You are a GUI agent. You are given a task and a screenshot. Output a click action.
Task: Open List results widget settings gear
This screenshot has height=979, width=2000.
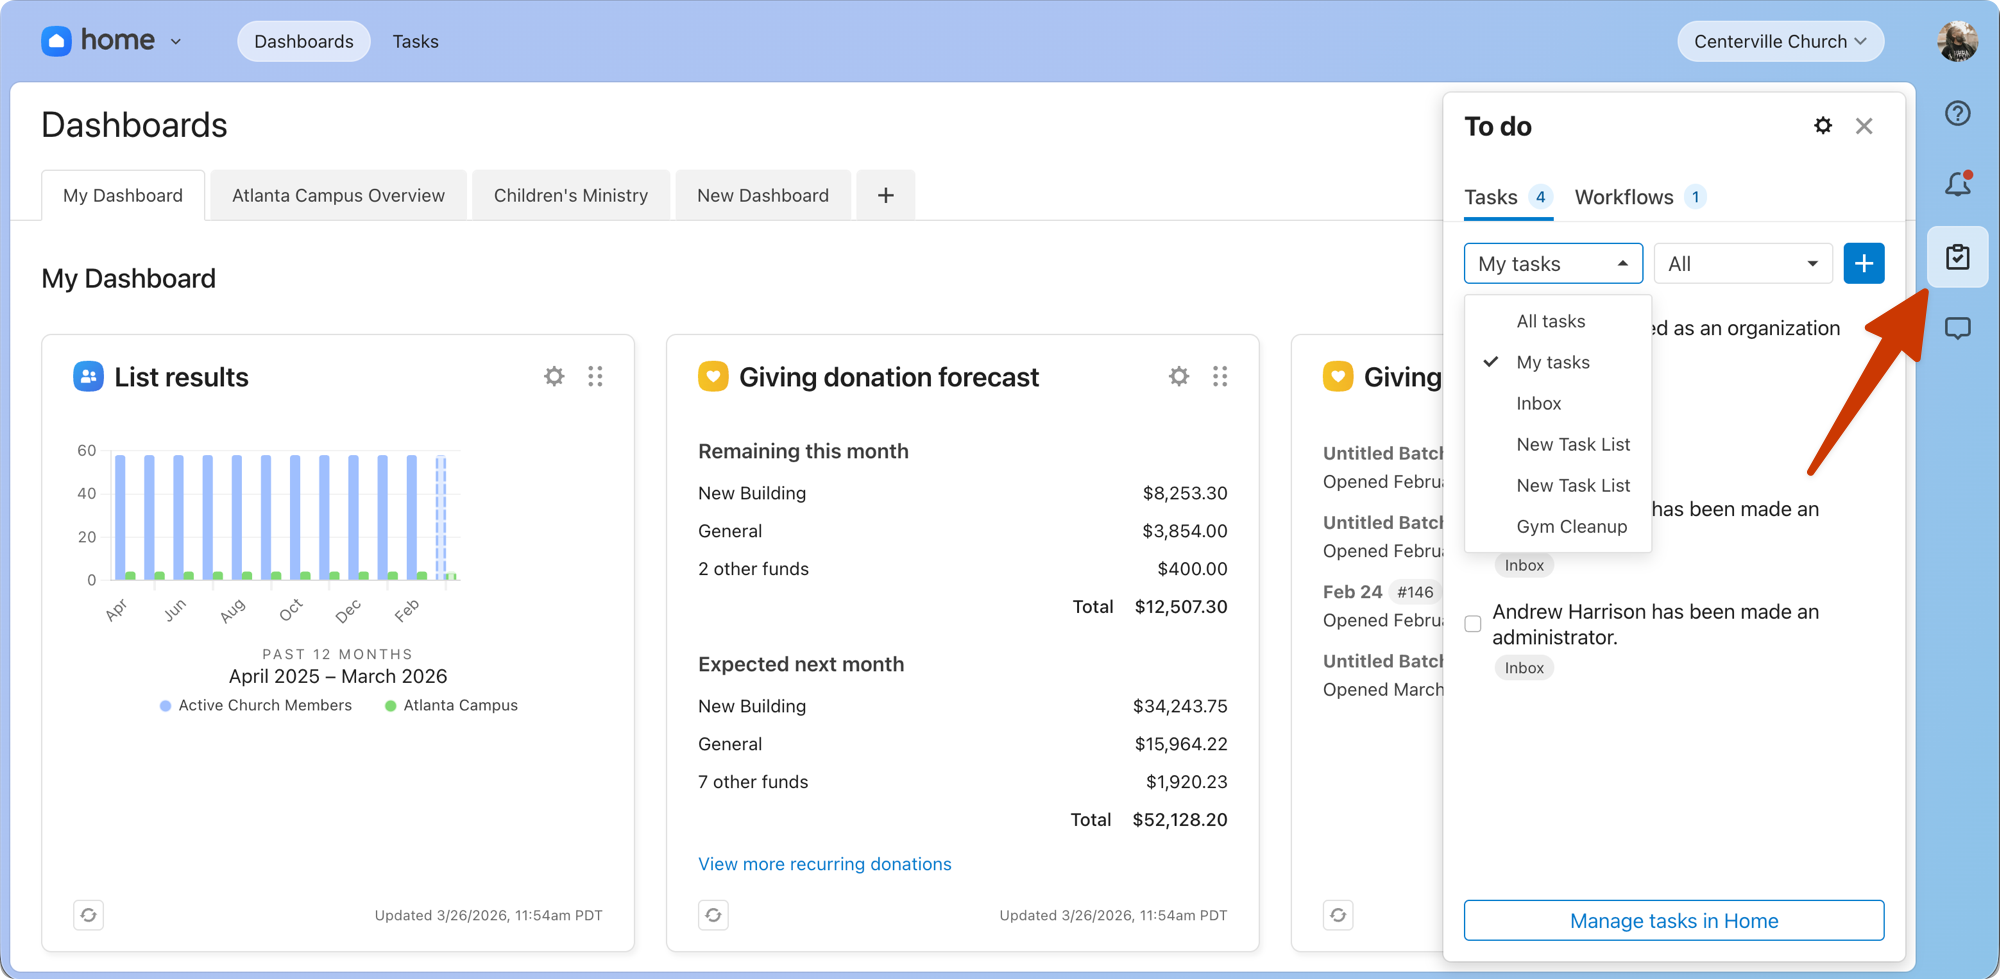coord(554,376)
